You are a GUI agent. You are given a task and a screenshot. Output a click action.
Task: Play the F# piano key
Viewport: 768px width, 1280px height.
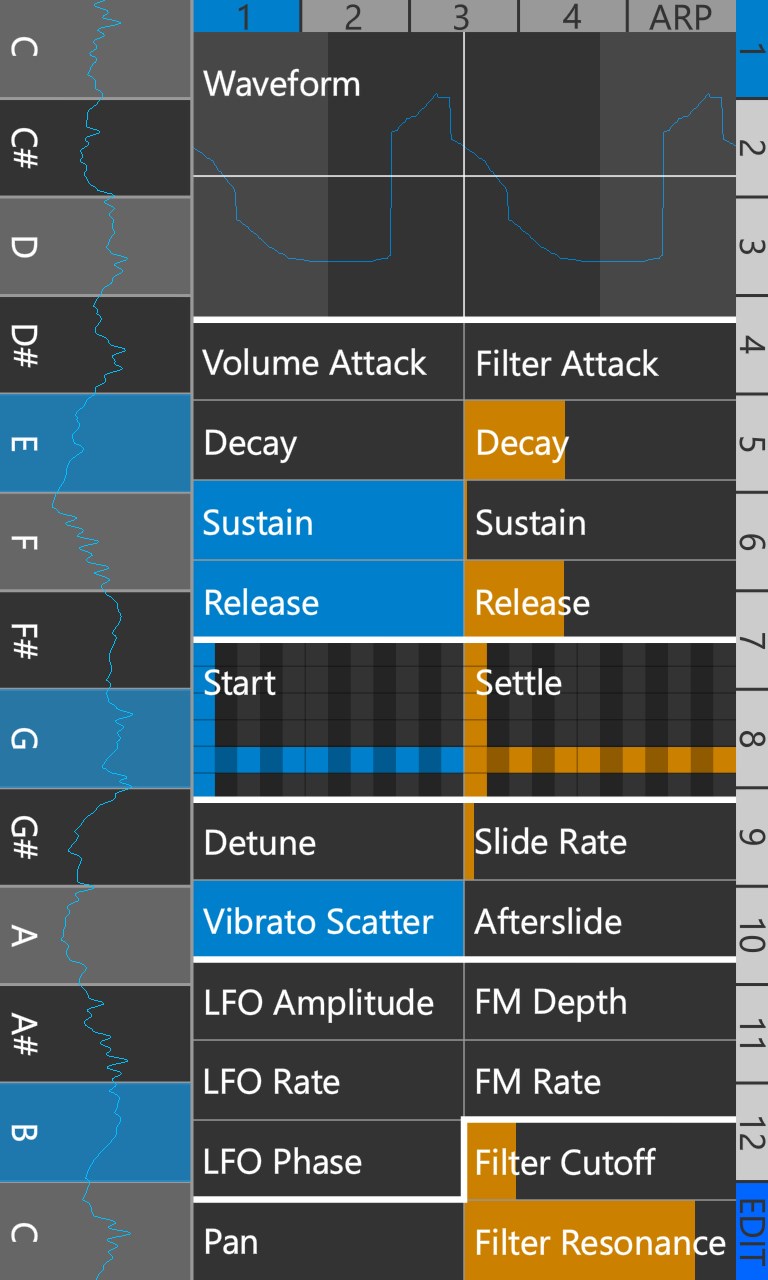[95, 639]
